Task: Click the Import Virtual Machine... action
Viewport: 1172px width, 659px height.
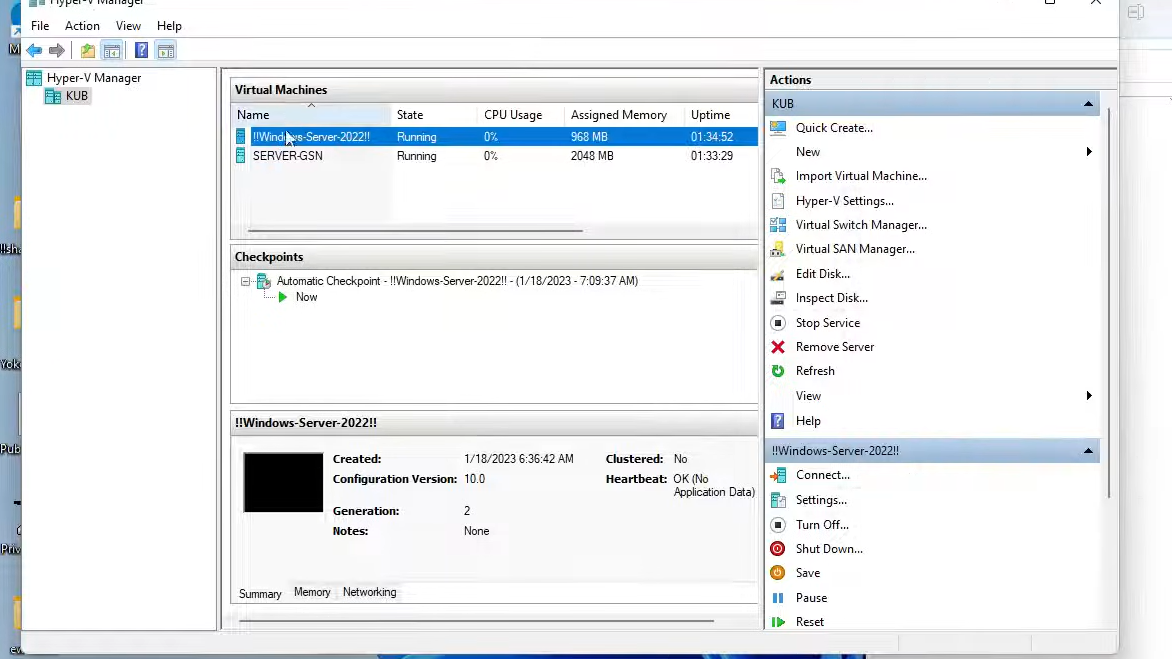Action: click(861, 176)
